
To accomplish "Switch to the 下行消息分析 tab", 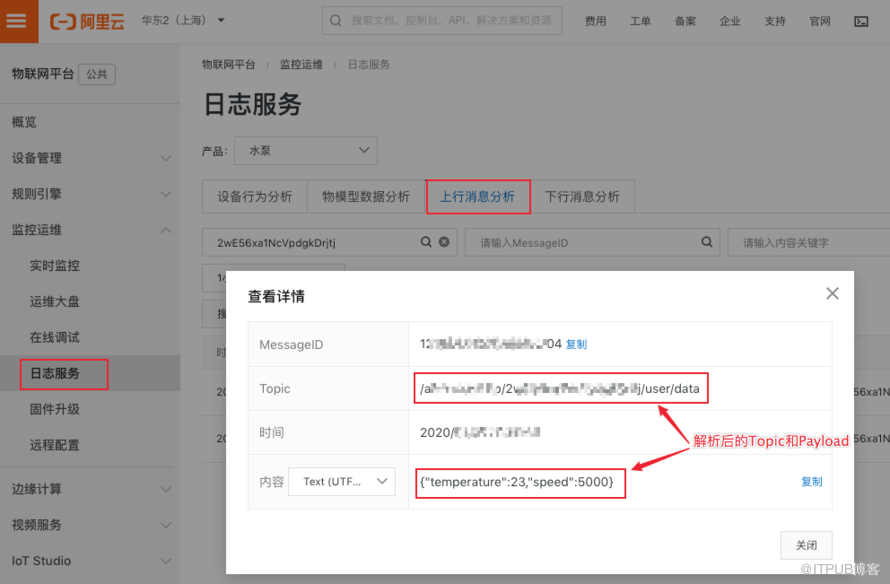I will pos(581,197).
